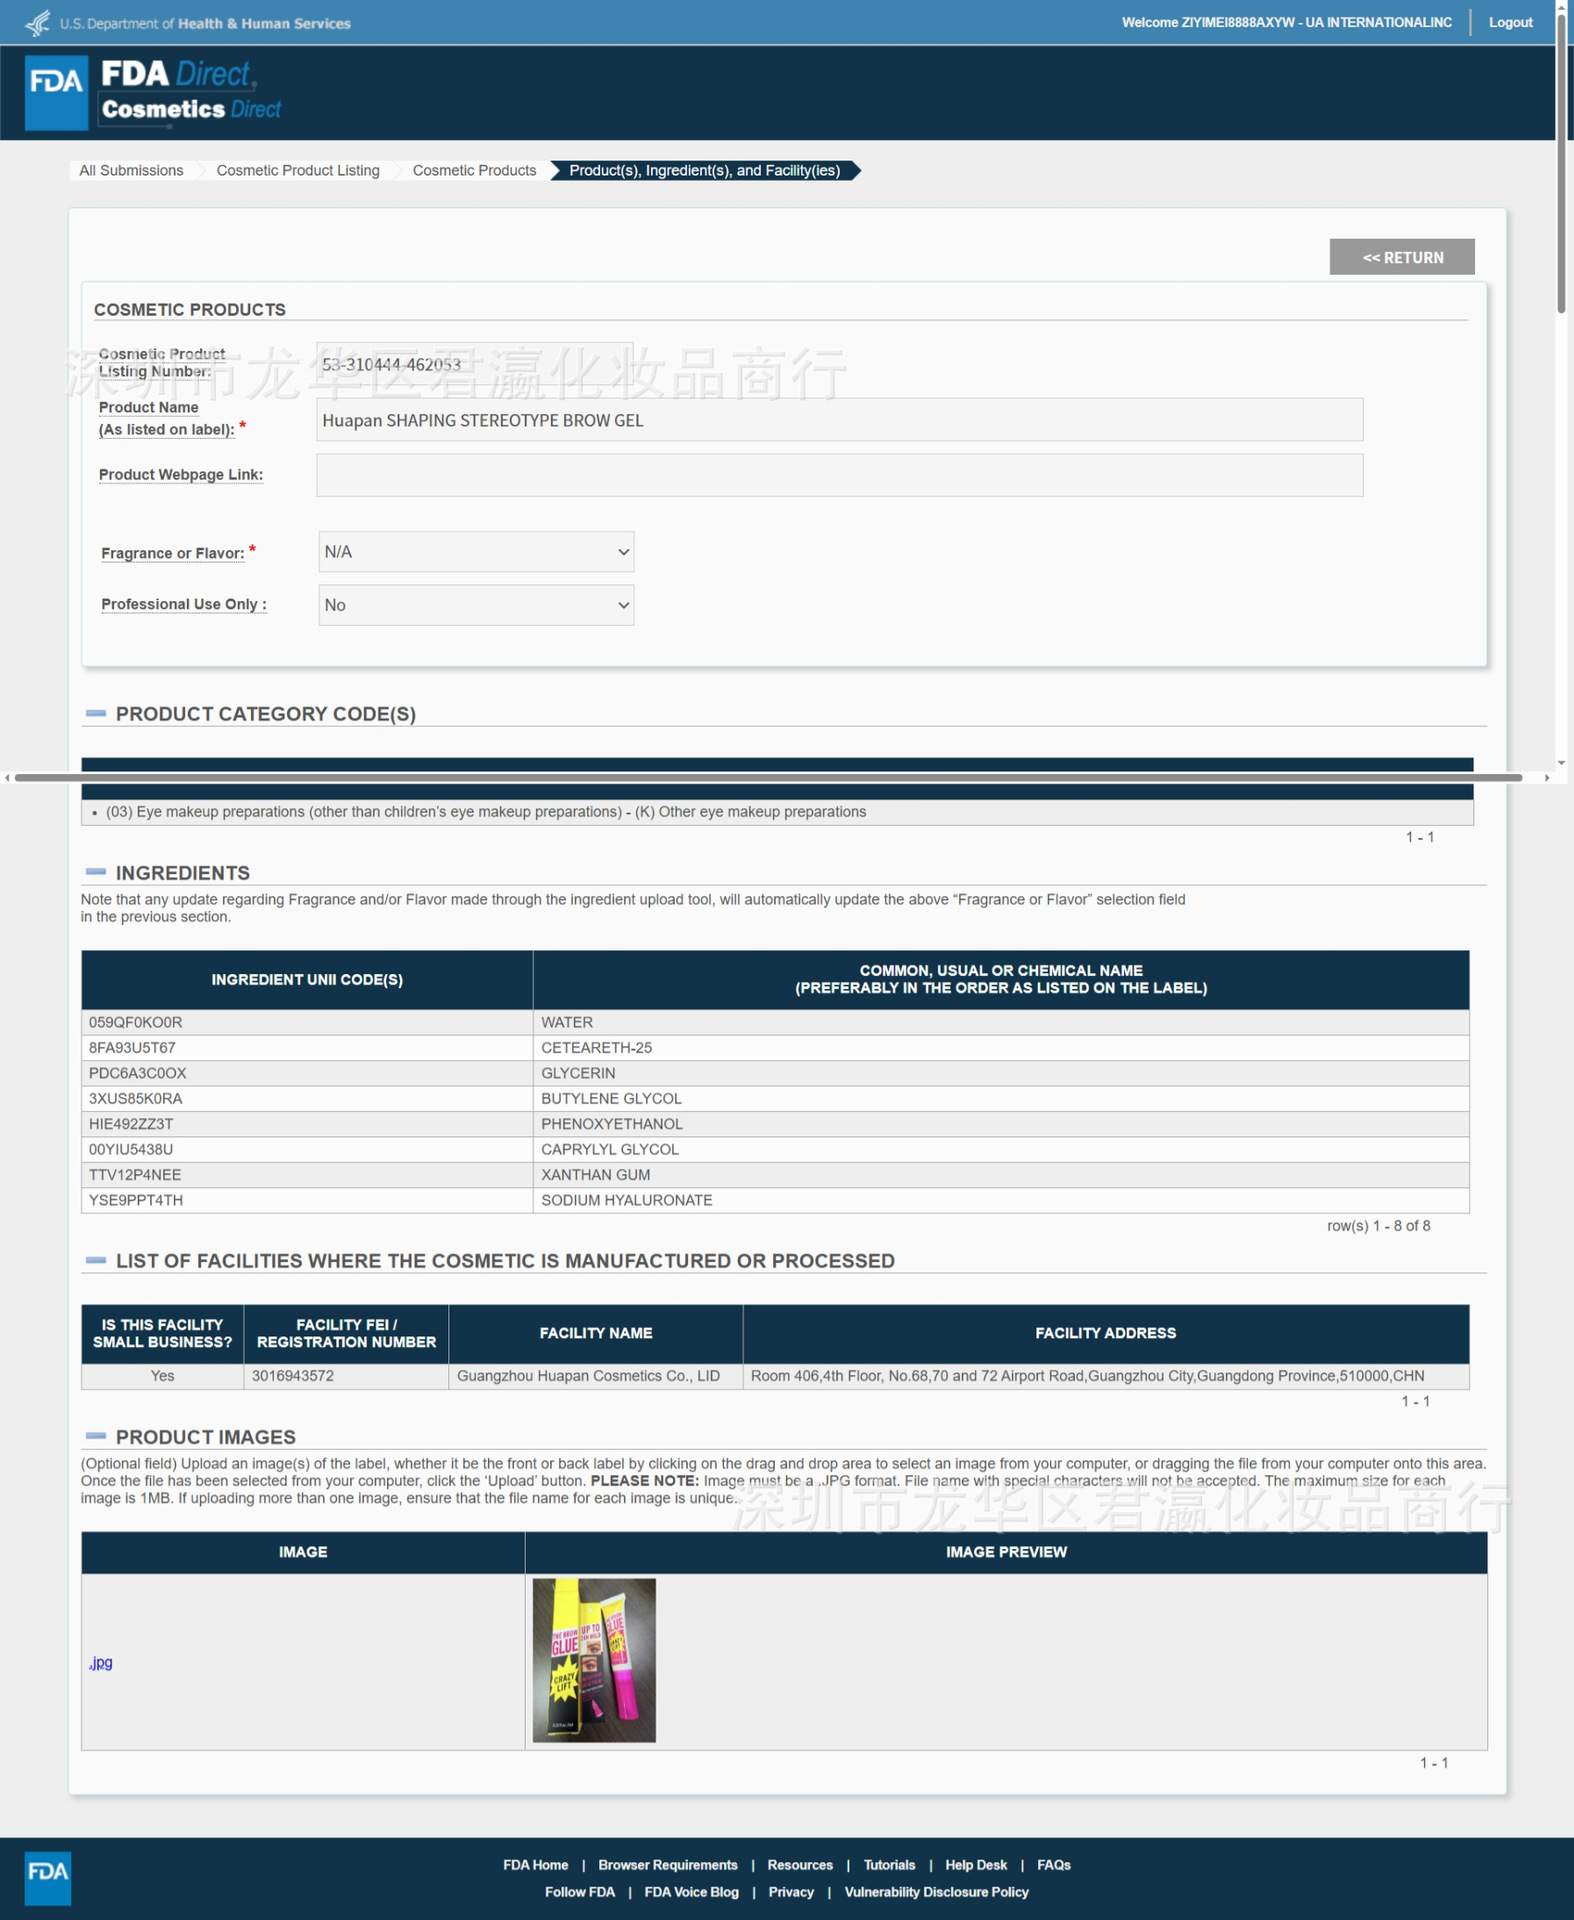
Task: Open the .jpg image file link
Action: coord(101,1662)
